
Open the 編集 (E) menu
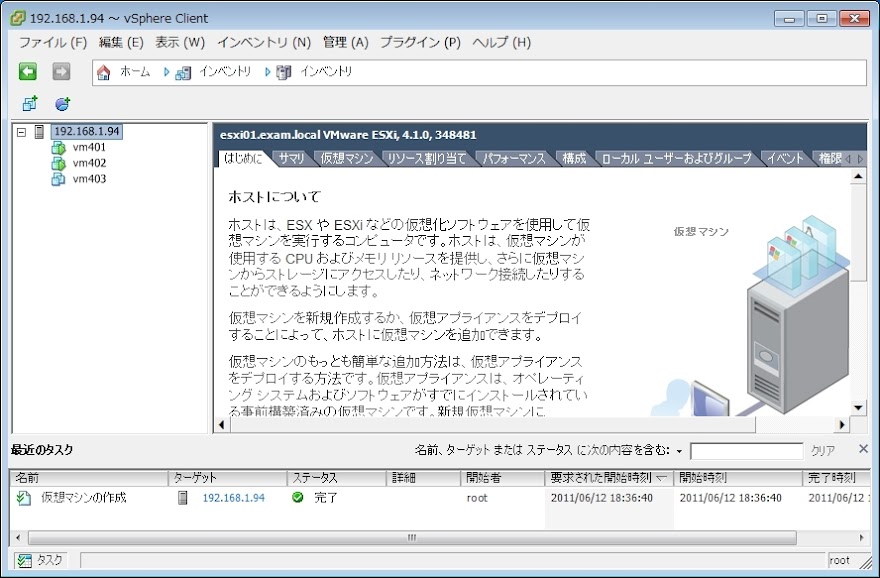[x=121, y=43]
